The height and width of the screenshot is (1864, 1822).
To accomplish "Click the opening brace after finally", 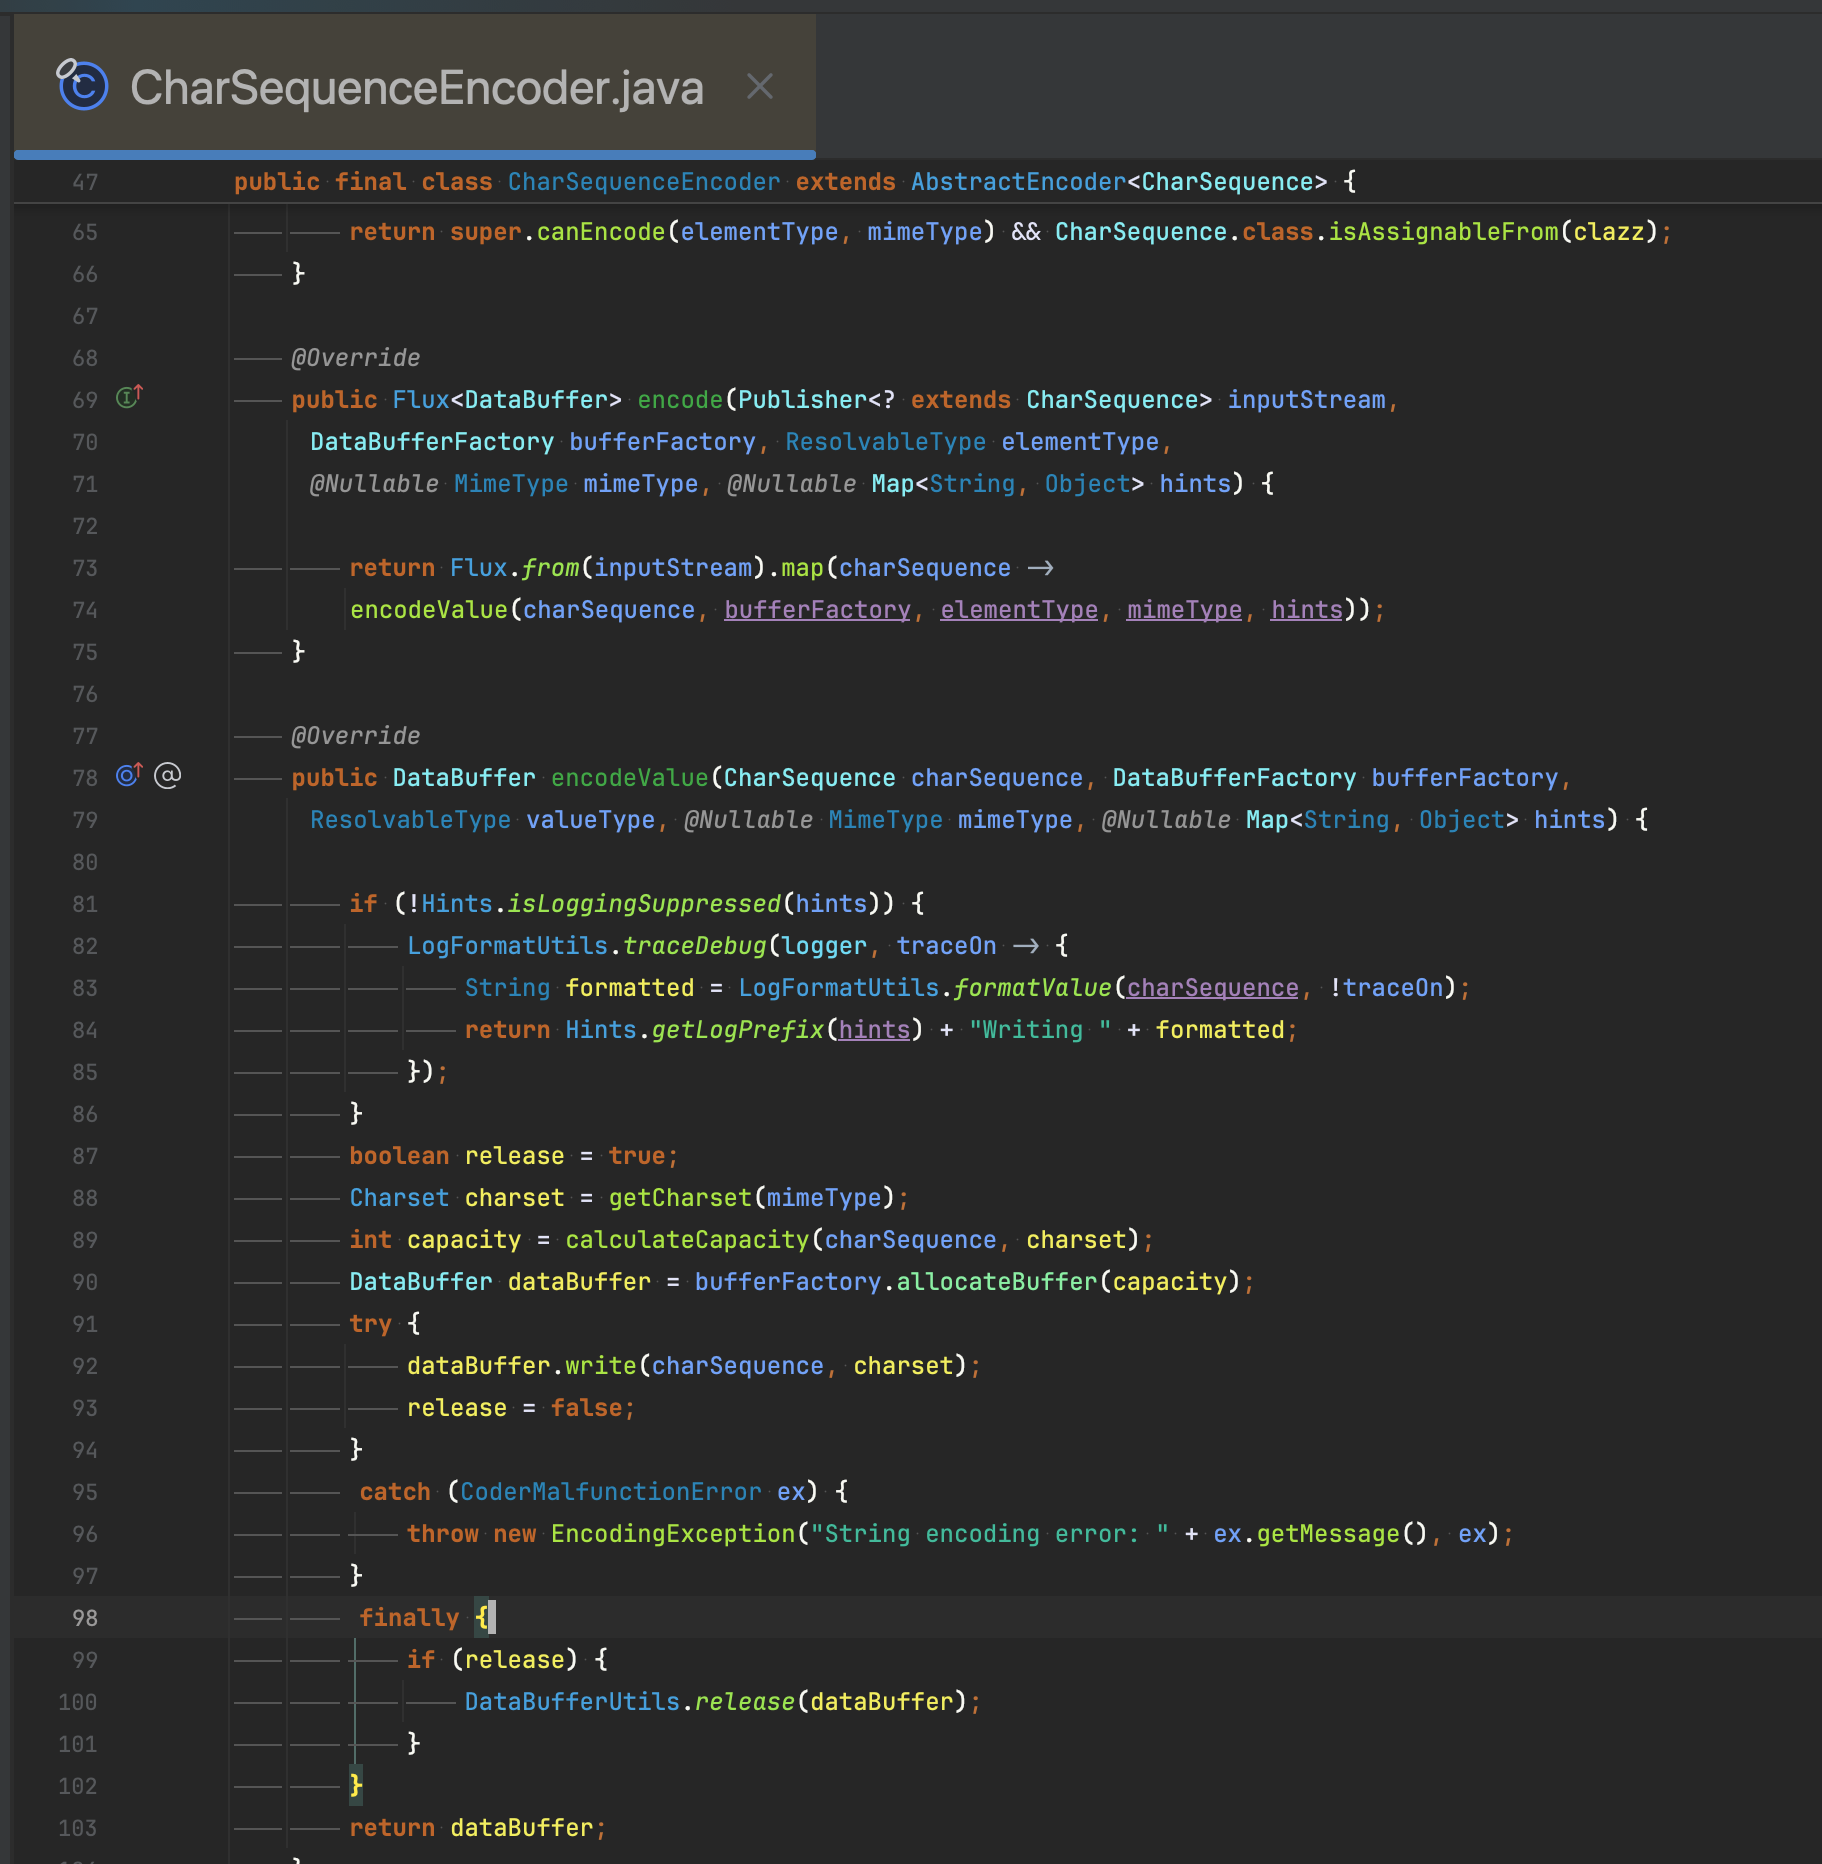I will [482, 1618].
